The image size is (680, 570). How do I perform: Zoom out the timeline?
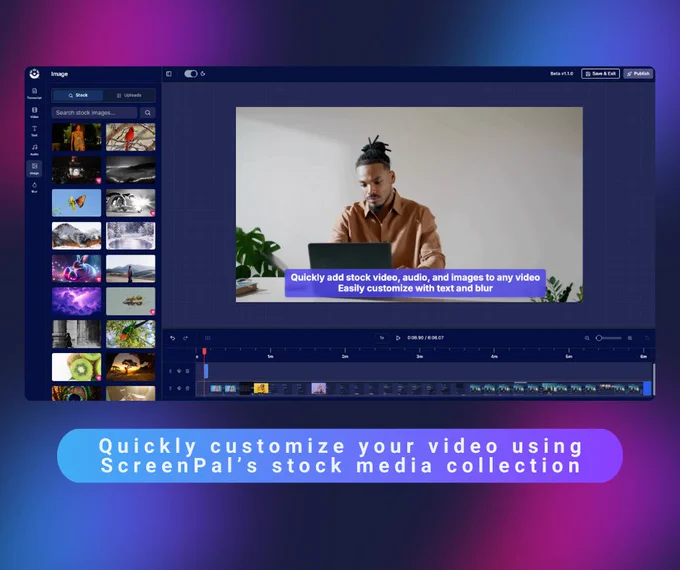587,338
